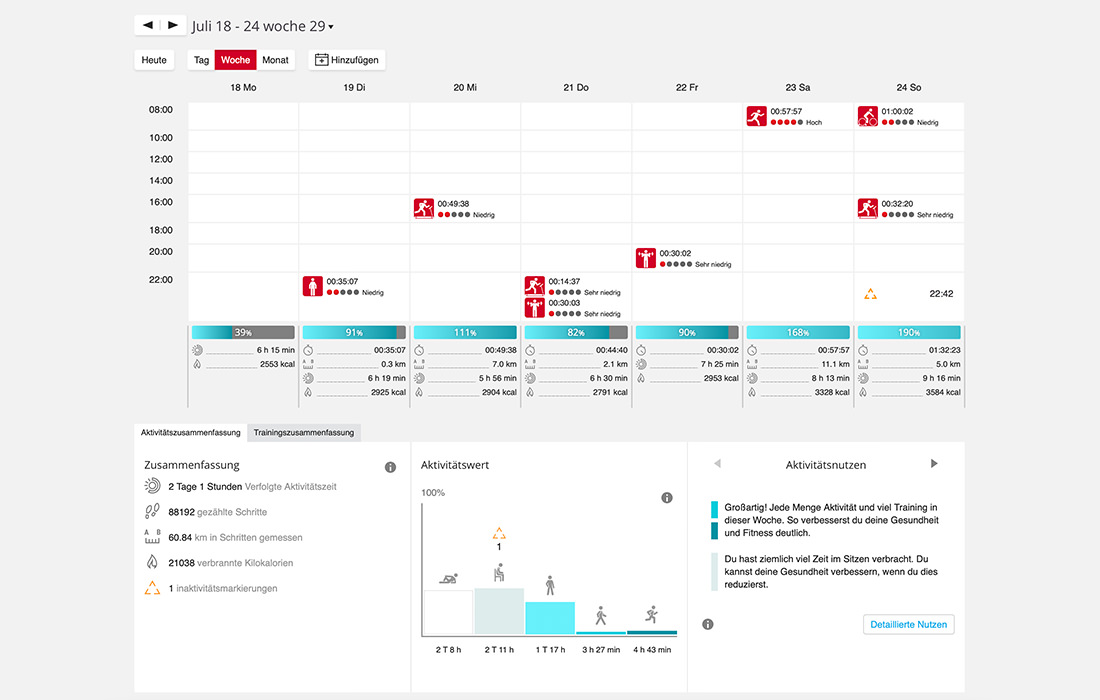This screenshot has width=1100, height=700.
Task: Select the Woche view
Action: point(235,60)
